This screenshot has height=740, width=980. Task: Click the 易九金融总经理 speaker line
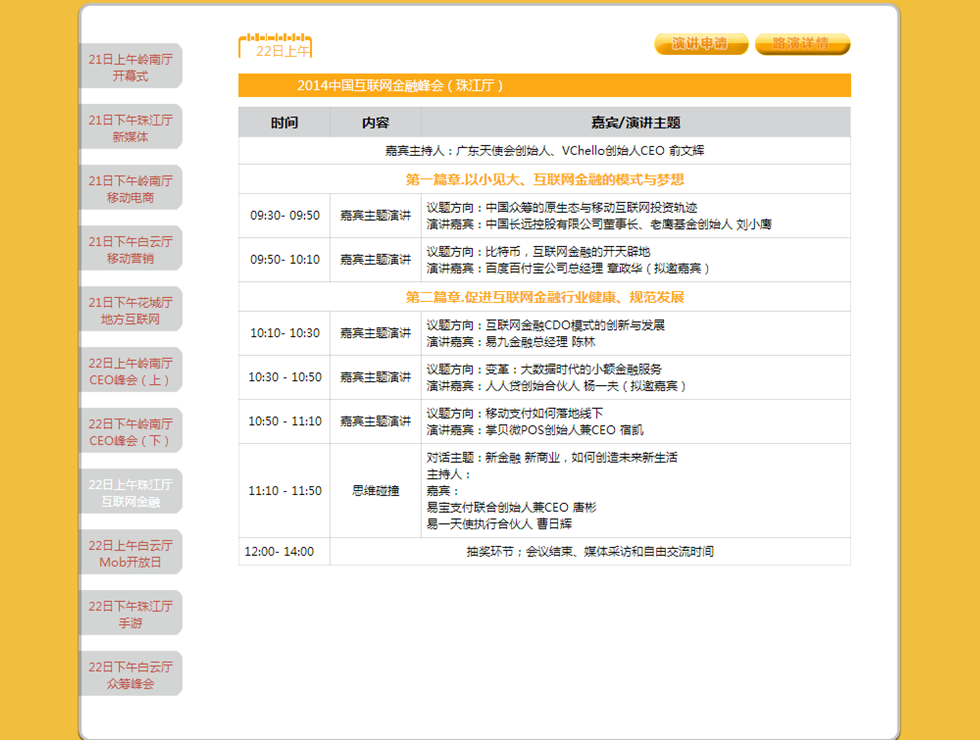click(x=511, y=342)
